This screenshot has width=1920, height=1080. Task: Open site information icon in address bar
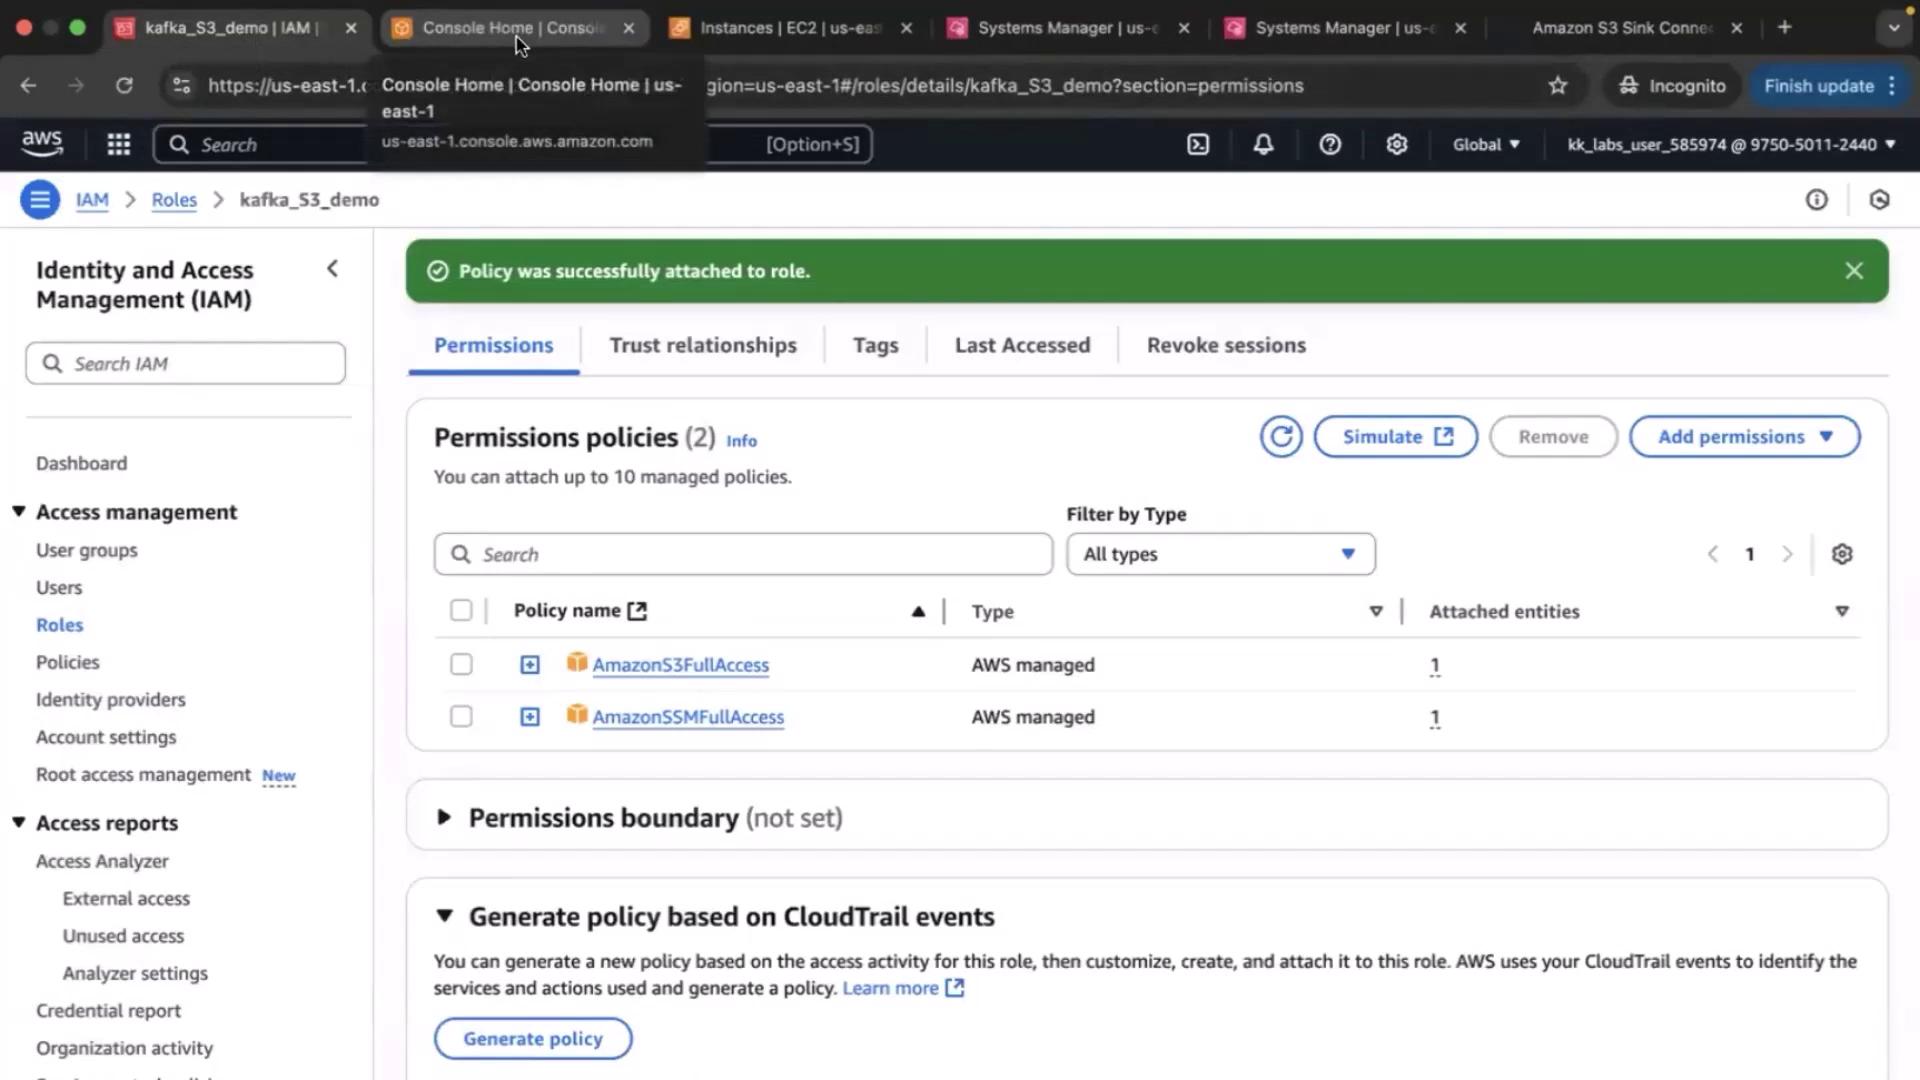[x=181, y=86]
